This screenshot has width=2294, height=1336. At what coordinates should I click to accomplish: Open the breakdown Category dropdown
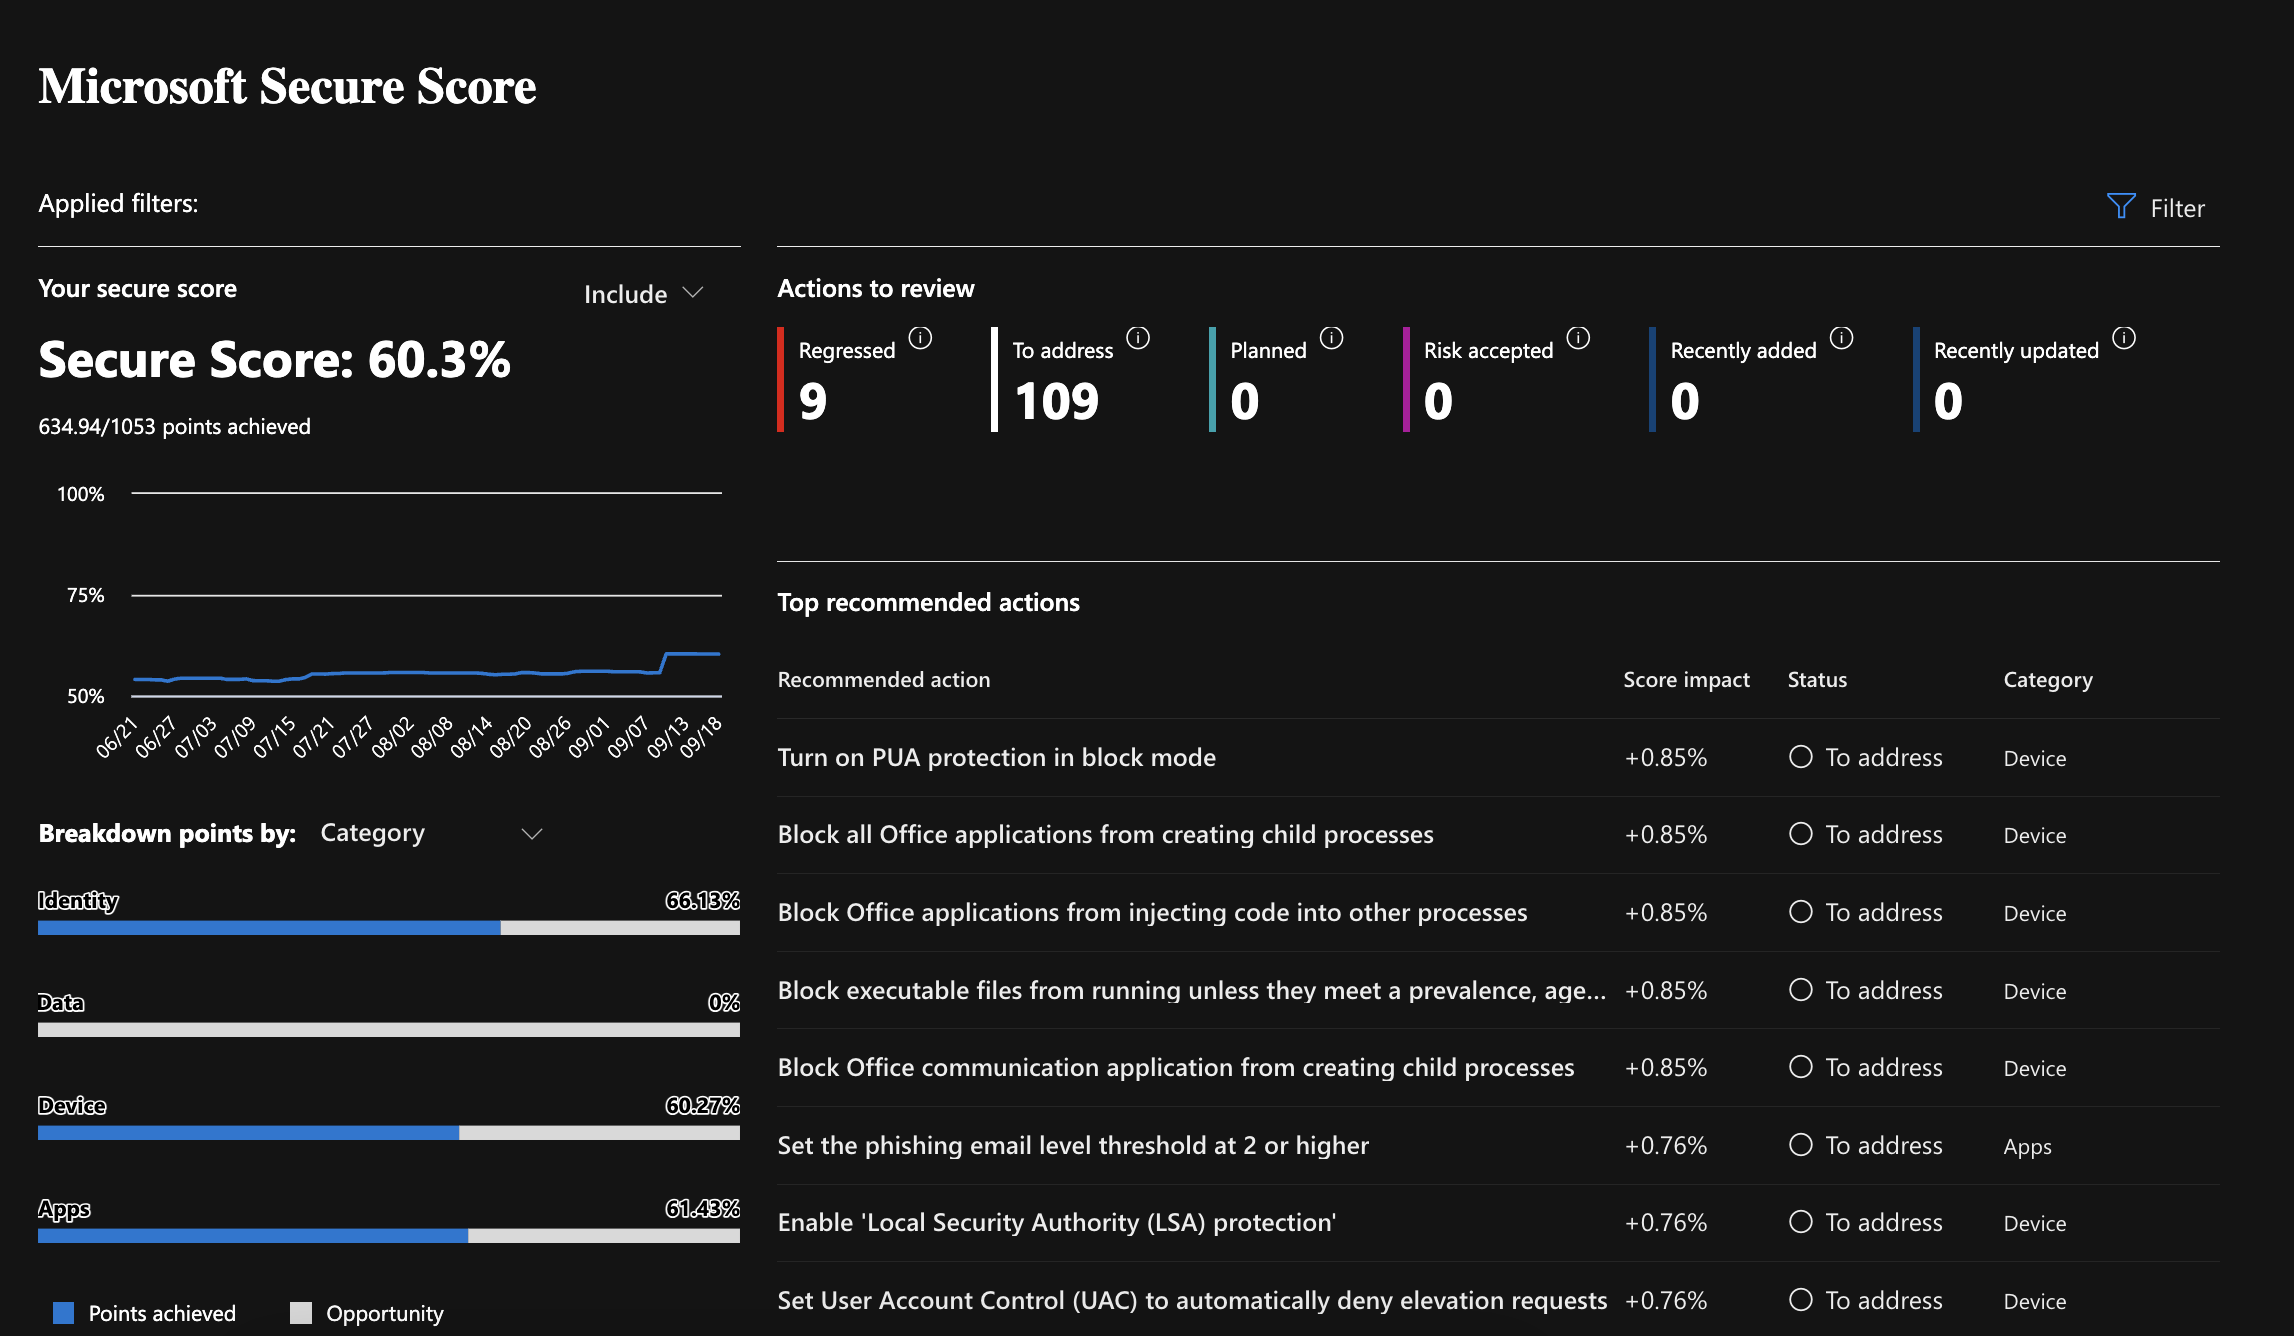point(431,832)
